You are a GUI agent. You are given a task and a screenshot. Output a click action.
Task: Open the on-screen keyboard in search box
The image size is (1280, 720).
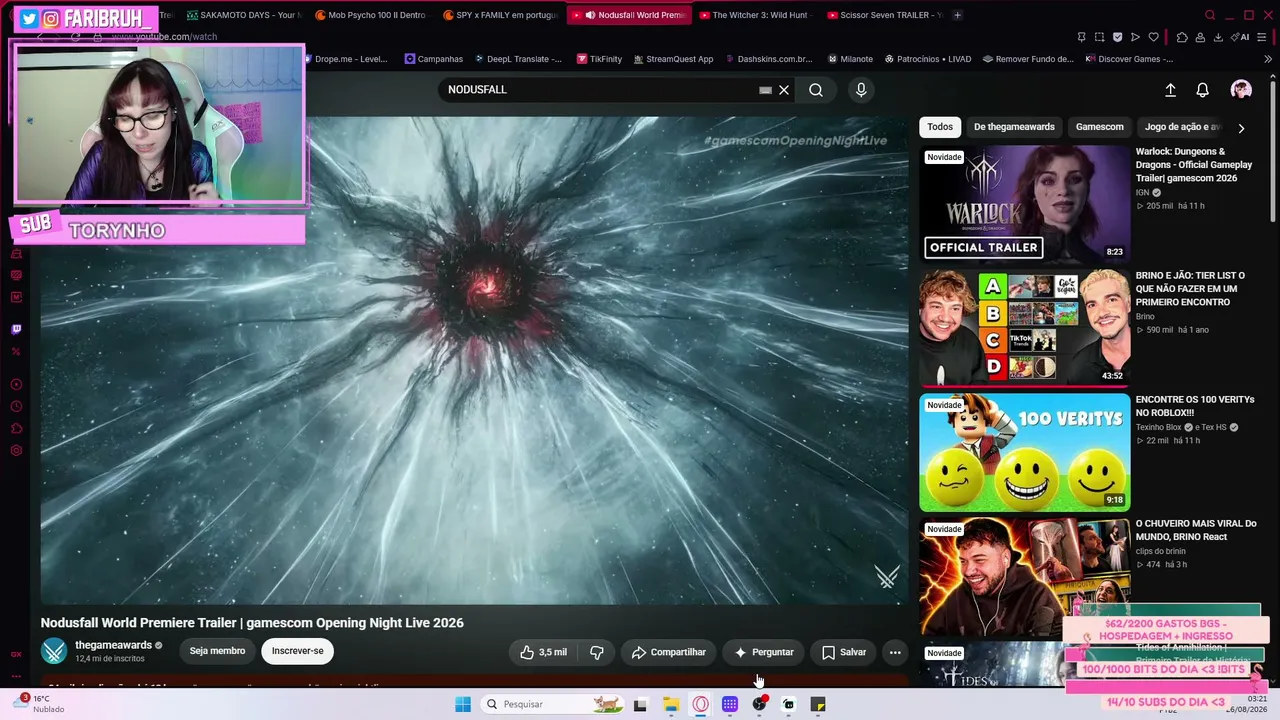coord(765,90)
